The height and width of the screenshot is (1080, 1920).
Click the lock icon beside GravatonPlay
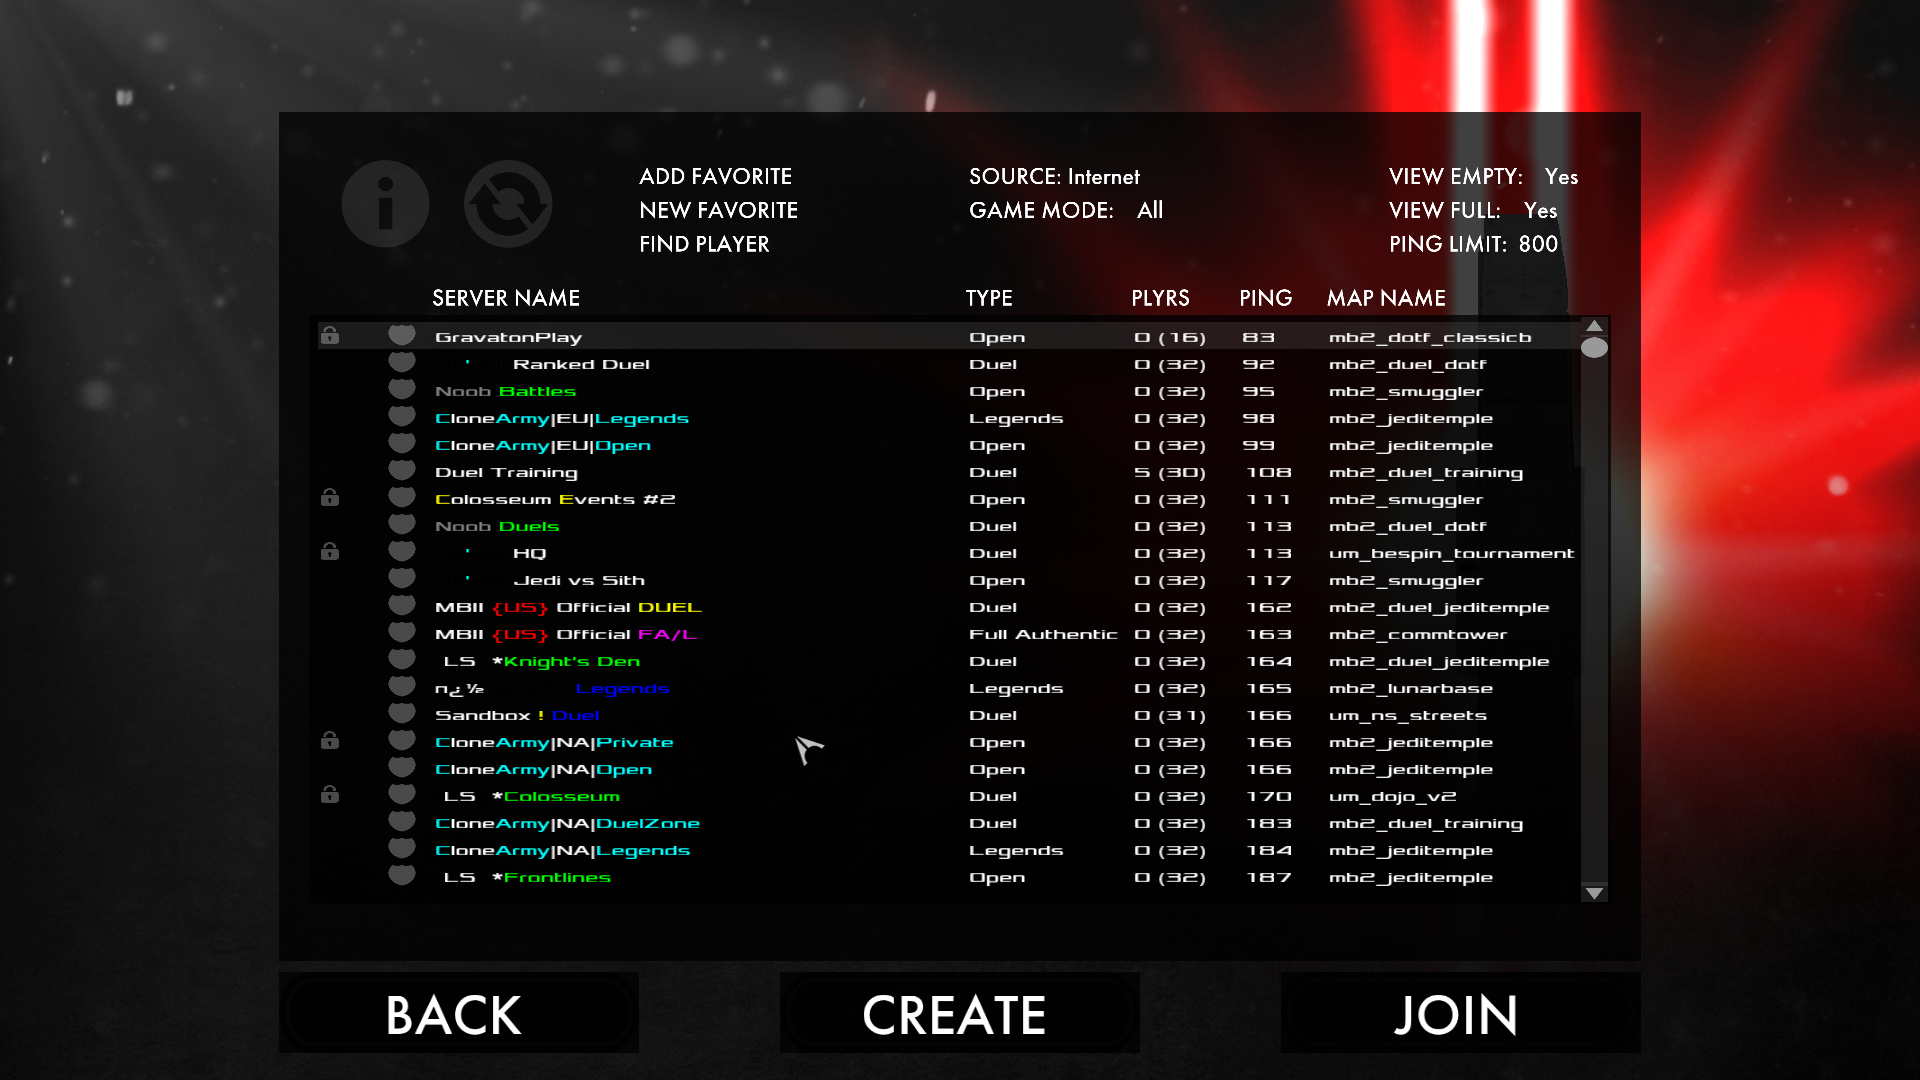330,336
